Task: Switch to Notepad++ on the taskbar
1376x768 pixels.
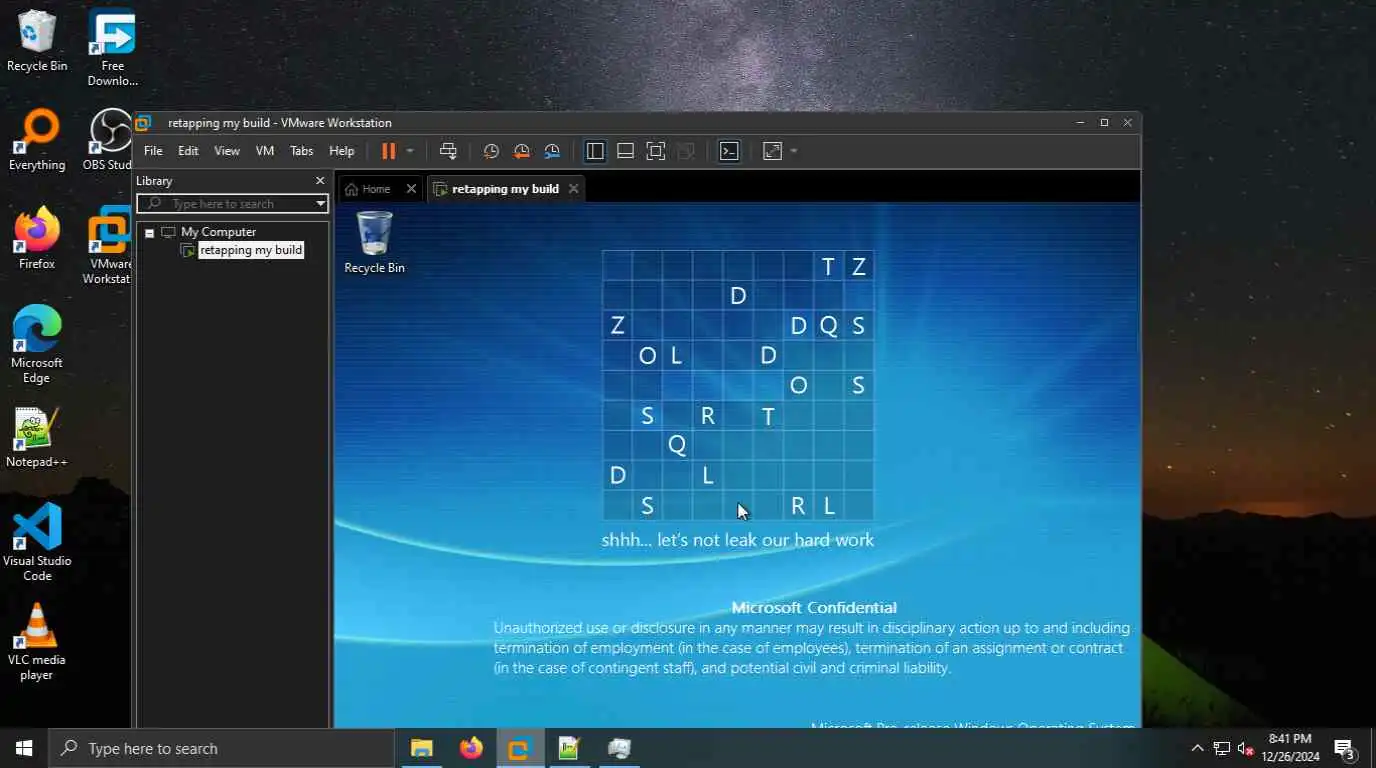Action: coord(569,748)
